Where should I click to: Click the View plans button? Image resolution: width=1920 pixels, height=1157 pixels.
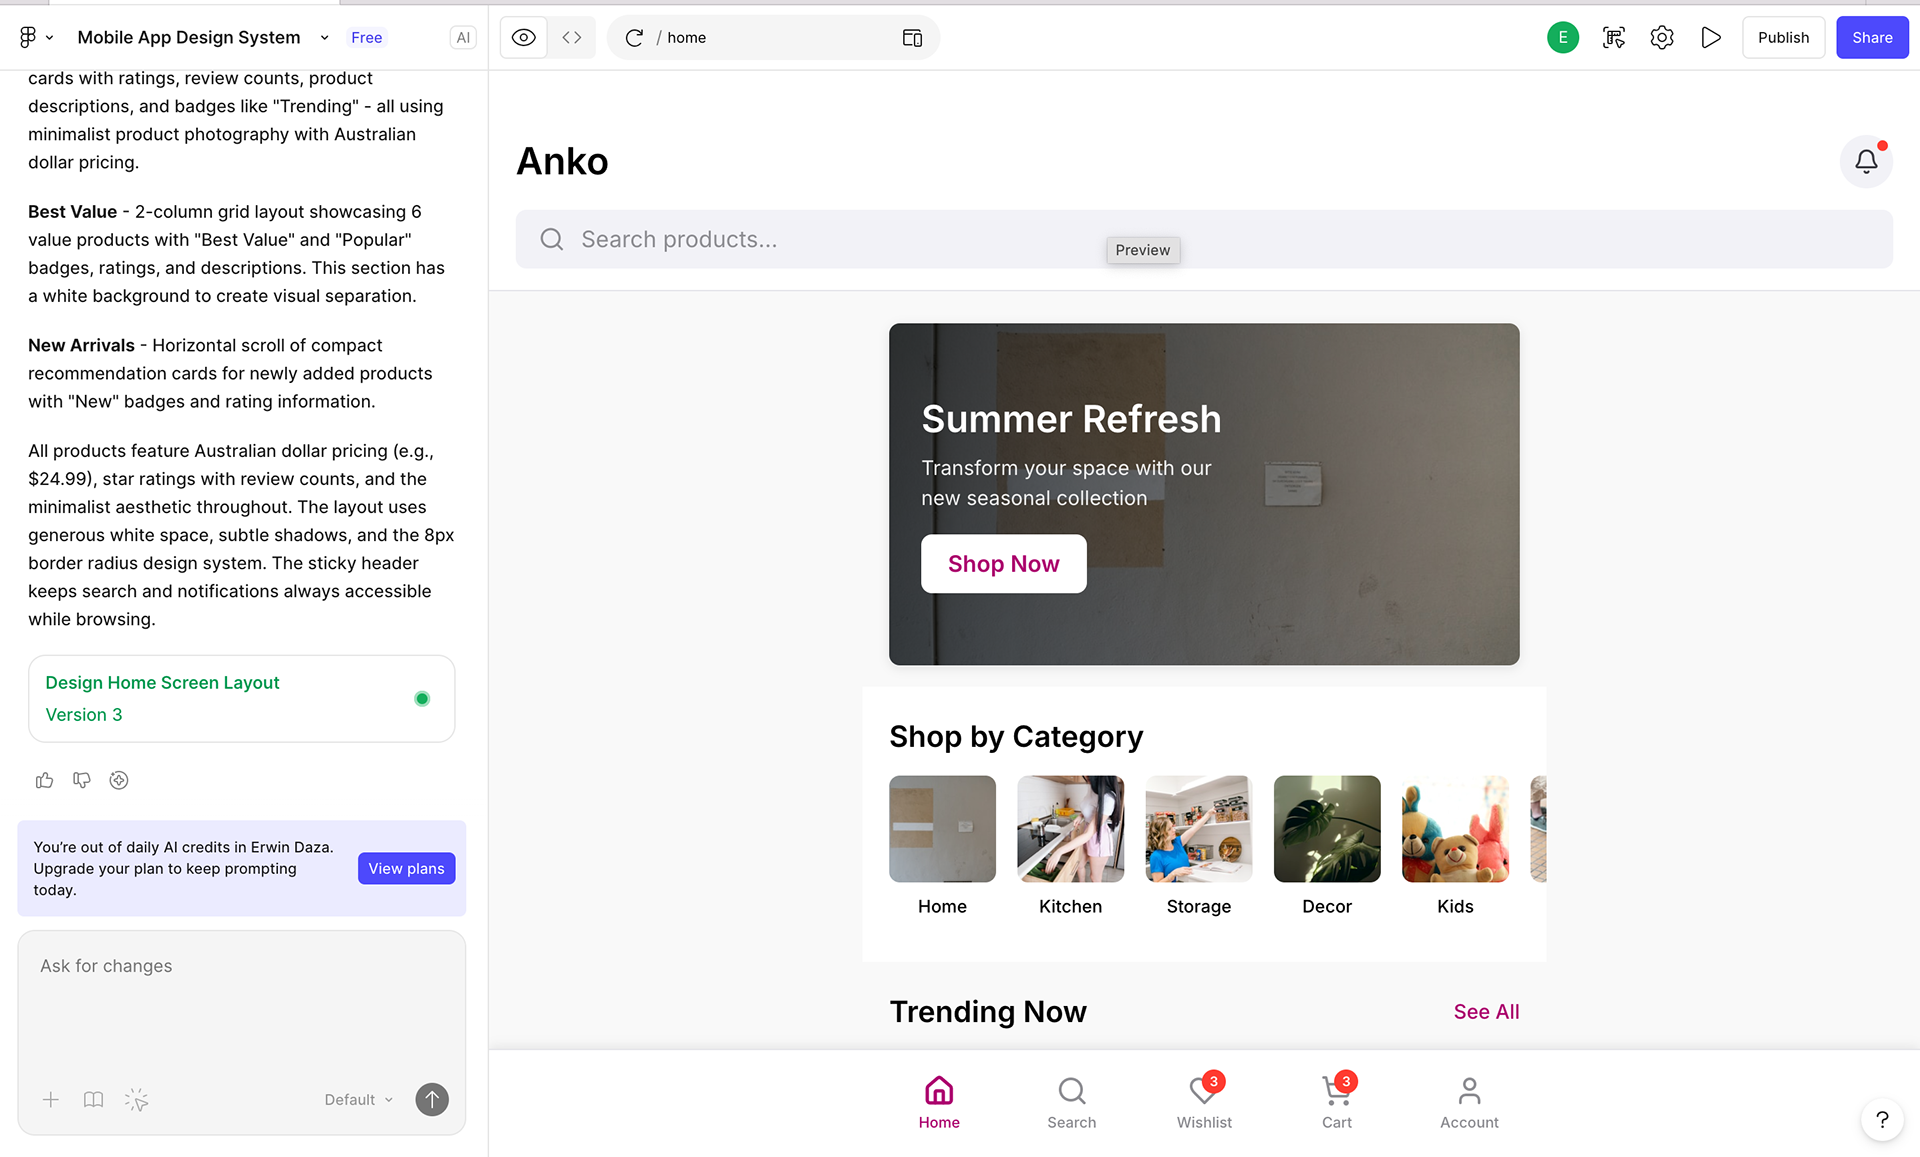(406, 868)
